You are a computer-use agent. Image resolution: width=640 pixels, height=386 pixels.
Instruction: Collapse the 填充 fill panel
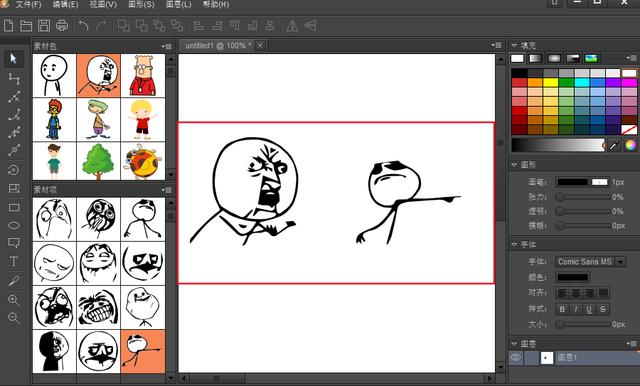pos(514,45)
